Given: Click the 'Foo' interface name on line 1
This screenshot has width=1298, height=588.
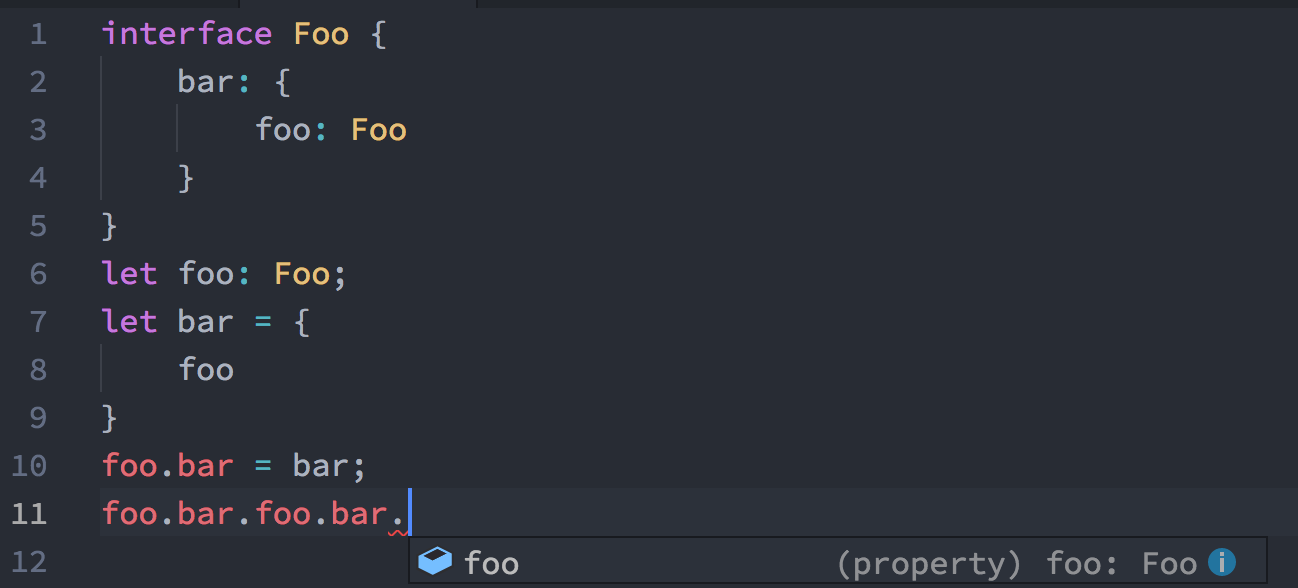Looking at the screenshot, I should (321, 34).
